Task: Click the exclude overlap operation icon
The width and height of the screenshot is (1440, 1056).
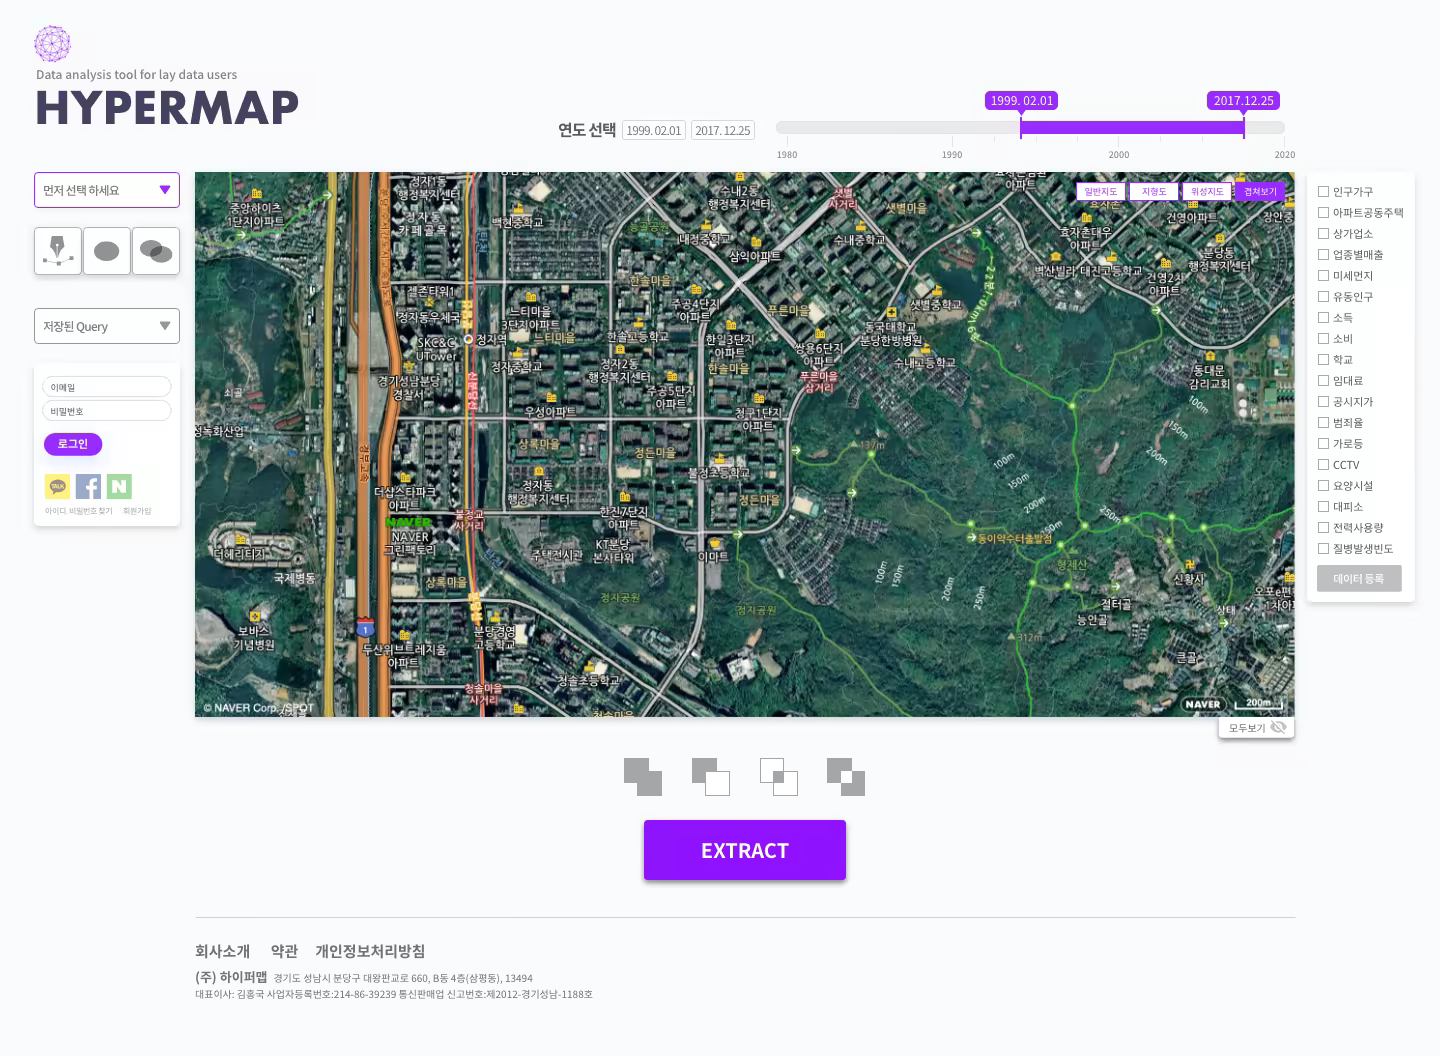Action: click(x=845, y=777)
